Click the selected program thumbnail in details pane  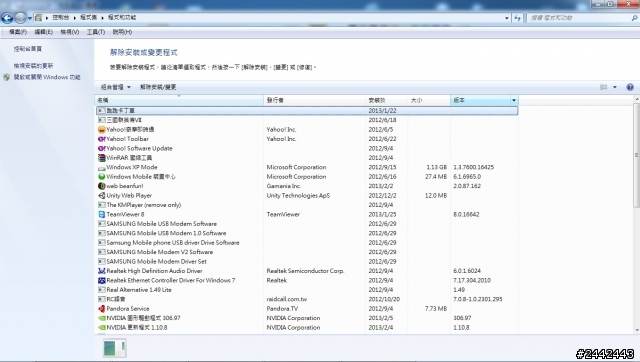(114, 348)
